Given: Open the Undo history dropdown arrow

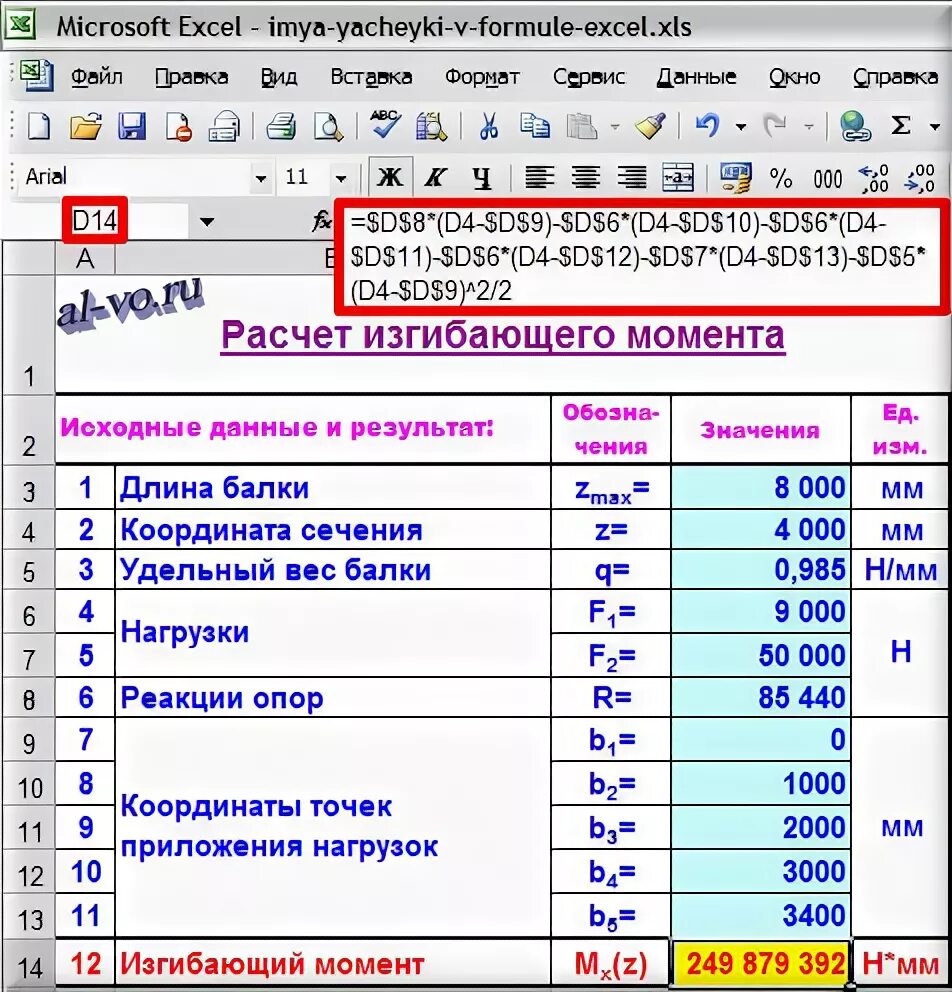Looking at the screenshot, I should tap(741, 127).
